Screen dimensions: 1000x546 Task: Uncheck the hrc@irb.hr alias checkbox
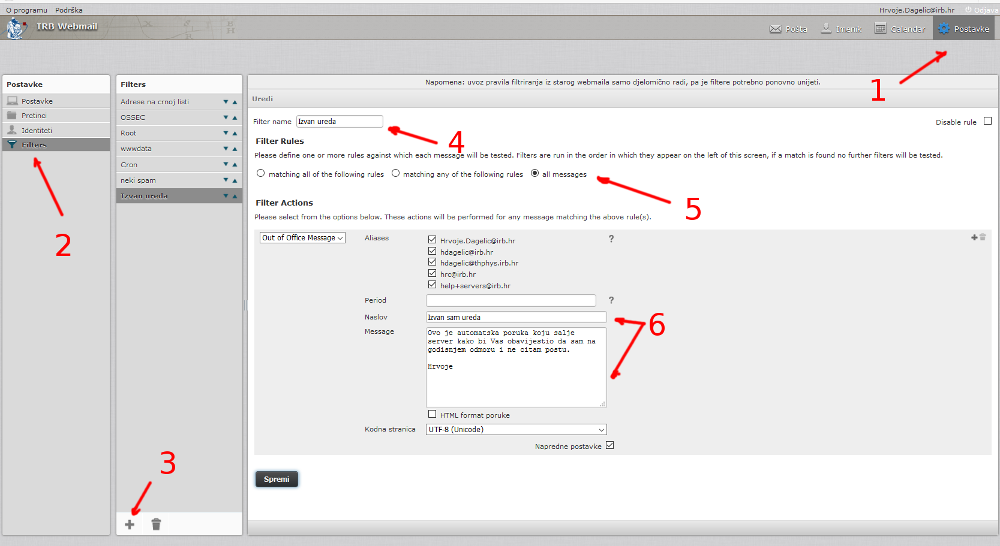coord(432,274)
